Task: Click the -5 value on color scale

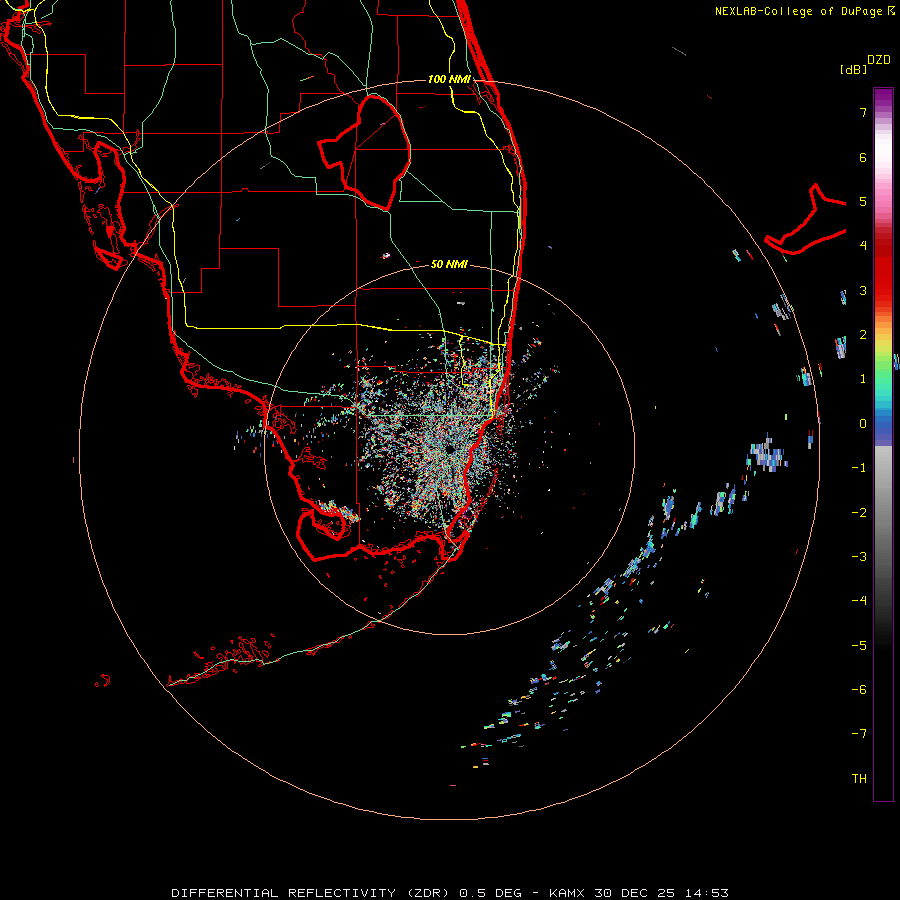Action: [x=859, y=646]
